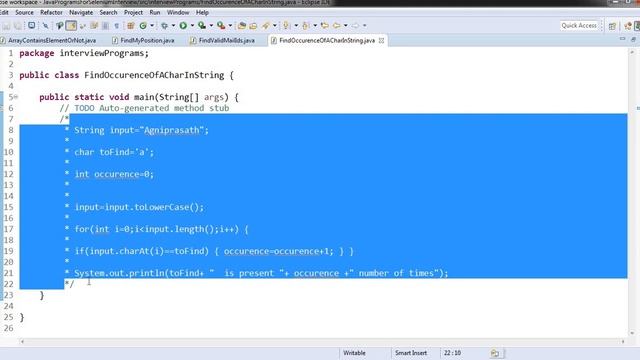640x360 pixels.
Task: Open the Refactor menu
Action: pos(51,13)
